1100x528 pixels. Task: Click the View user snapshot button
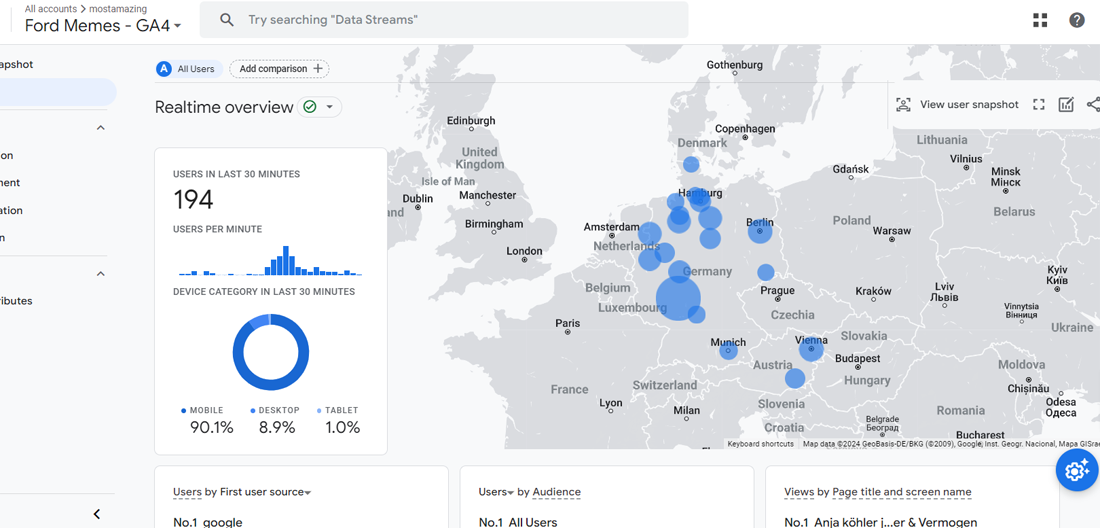pos(957,104)
